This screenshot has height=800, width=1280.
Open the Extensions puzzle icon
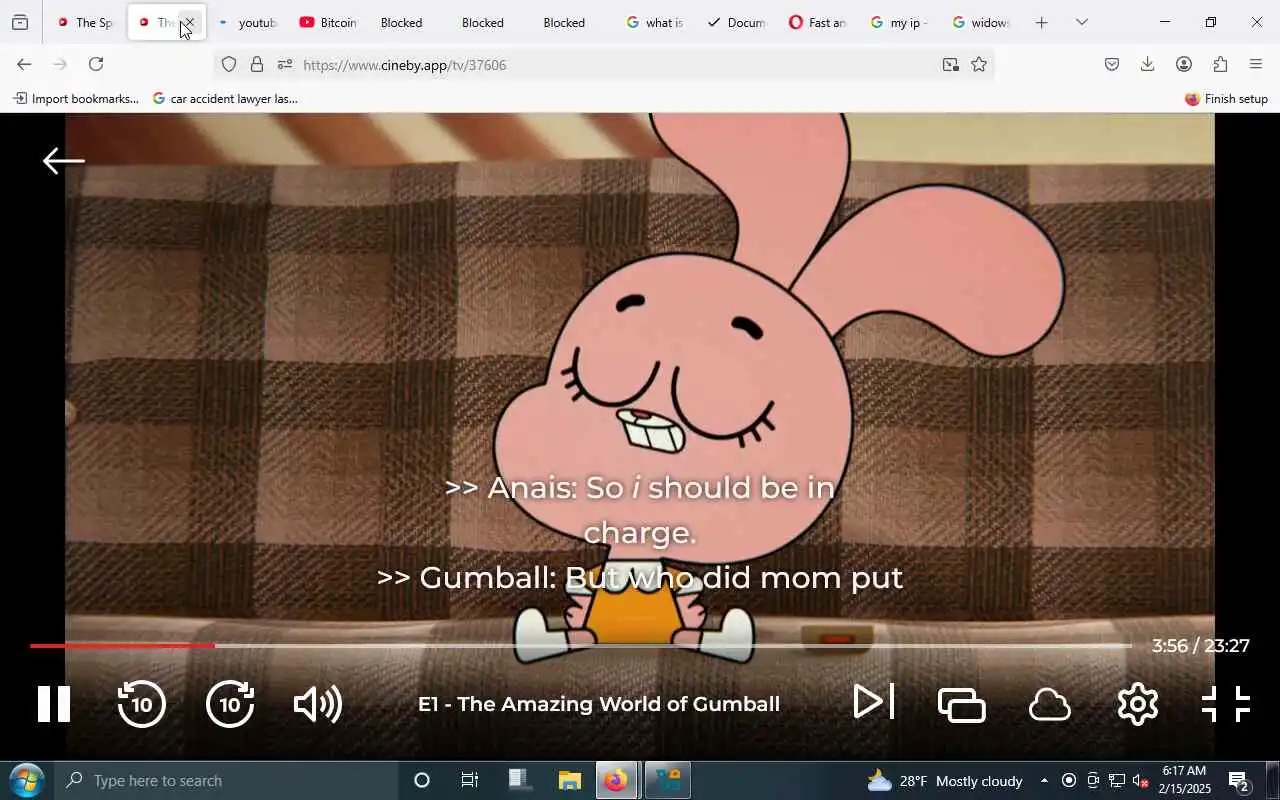[1220, 64]
